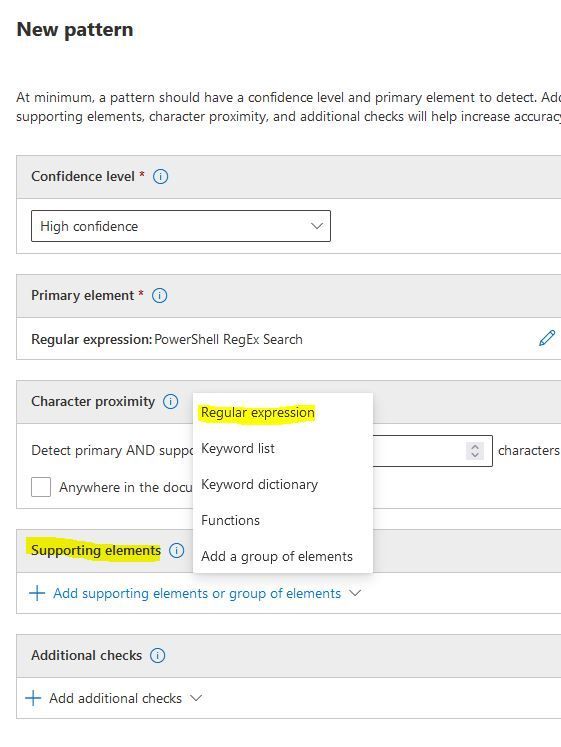This screenshot has height=747, width=561.
Task: Edit the regular expression with the pencil icon
Action: (547, 338)
